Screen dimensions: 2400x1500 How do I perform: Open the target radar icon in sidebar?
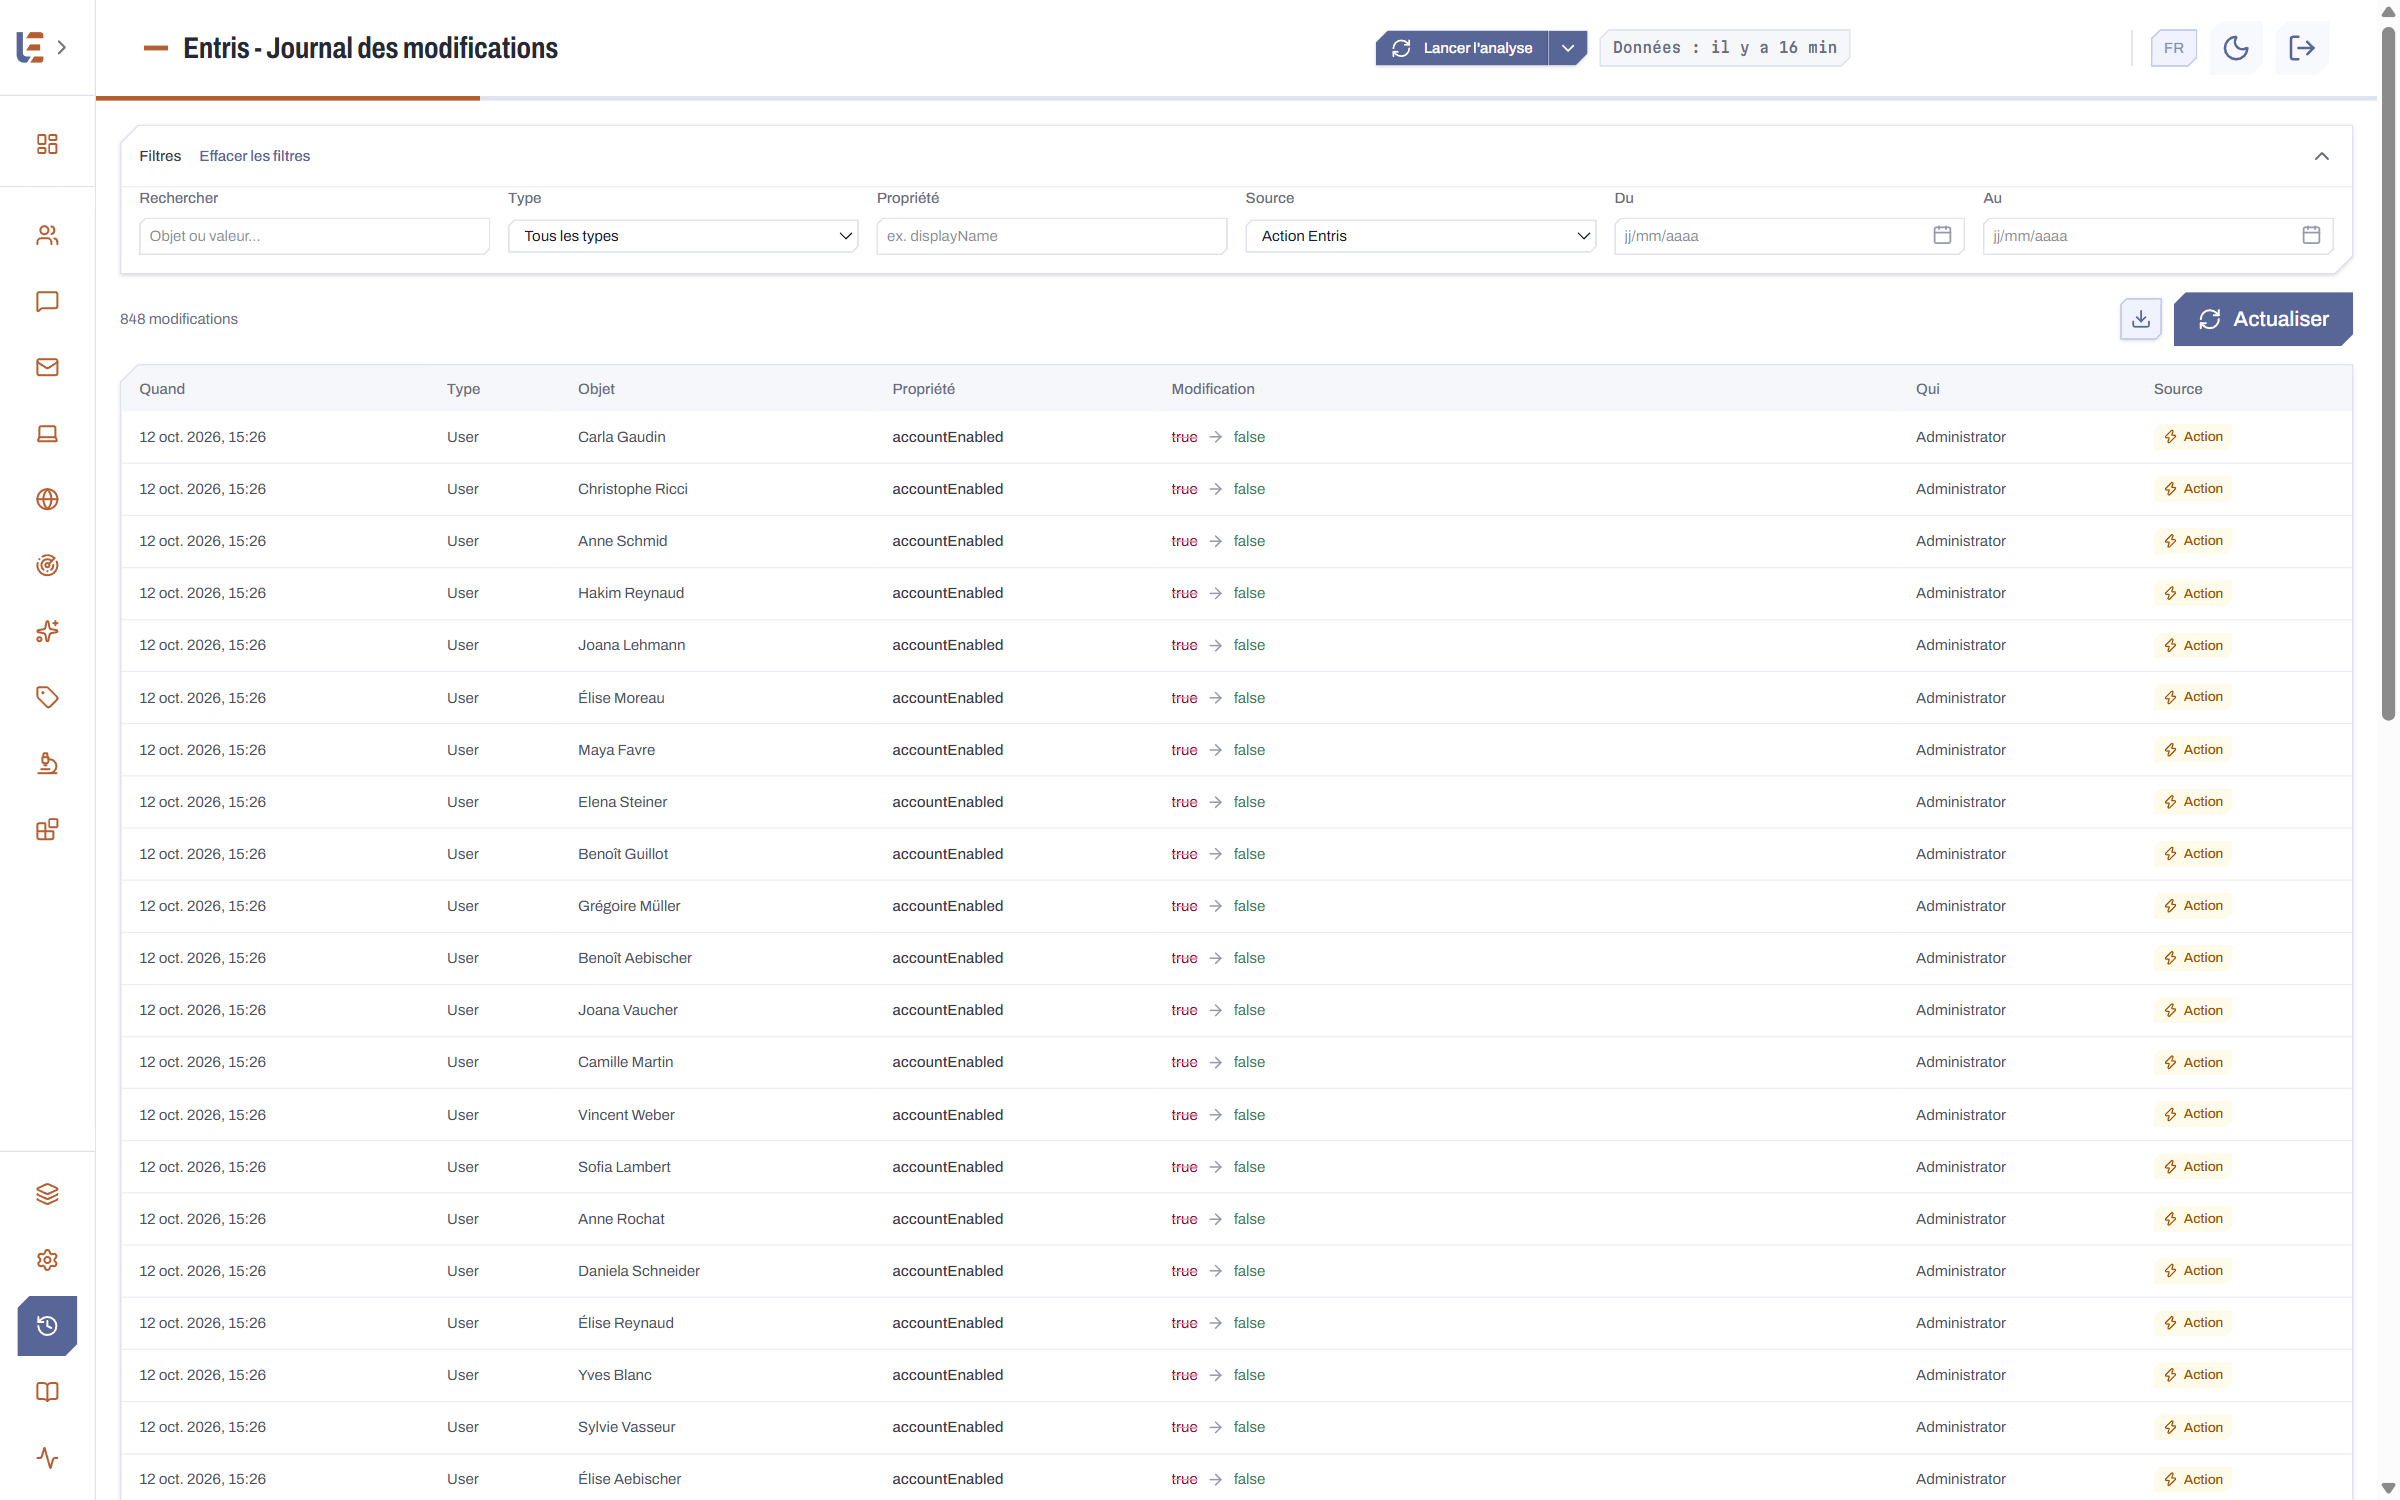(x=47, y=565)
